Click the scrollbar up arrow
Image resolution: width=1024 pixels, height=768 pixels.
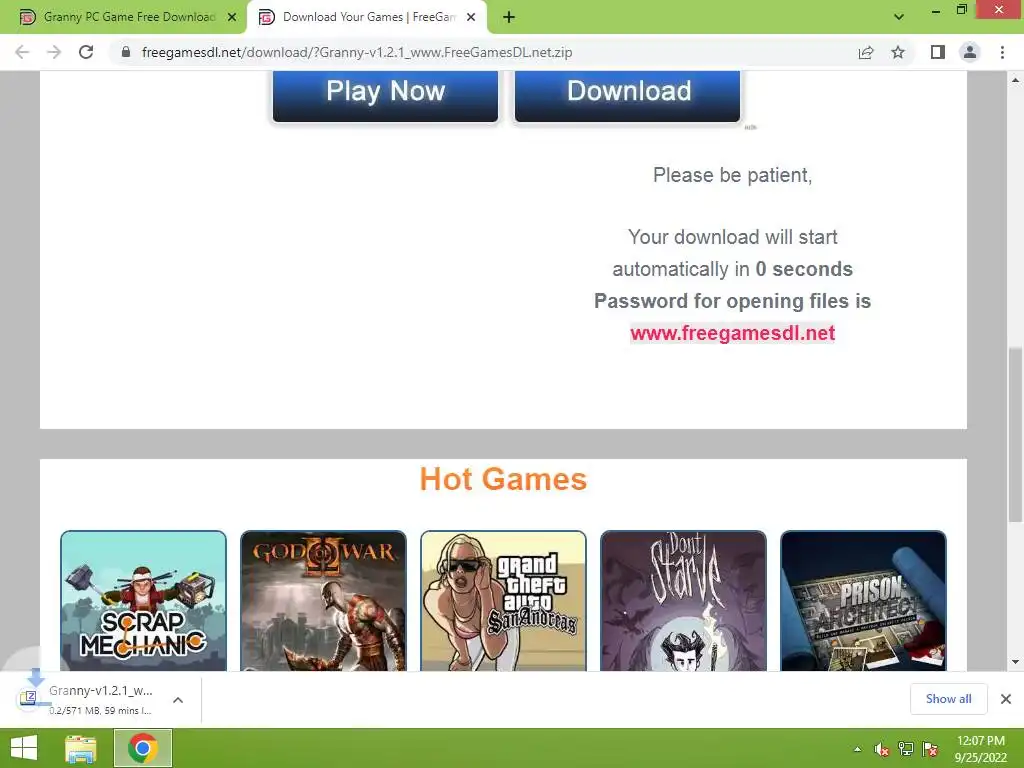1015,80
